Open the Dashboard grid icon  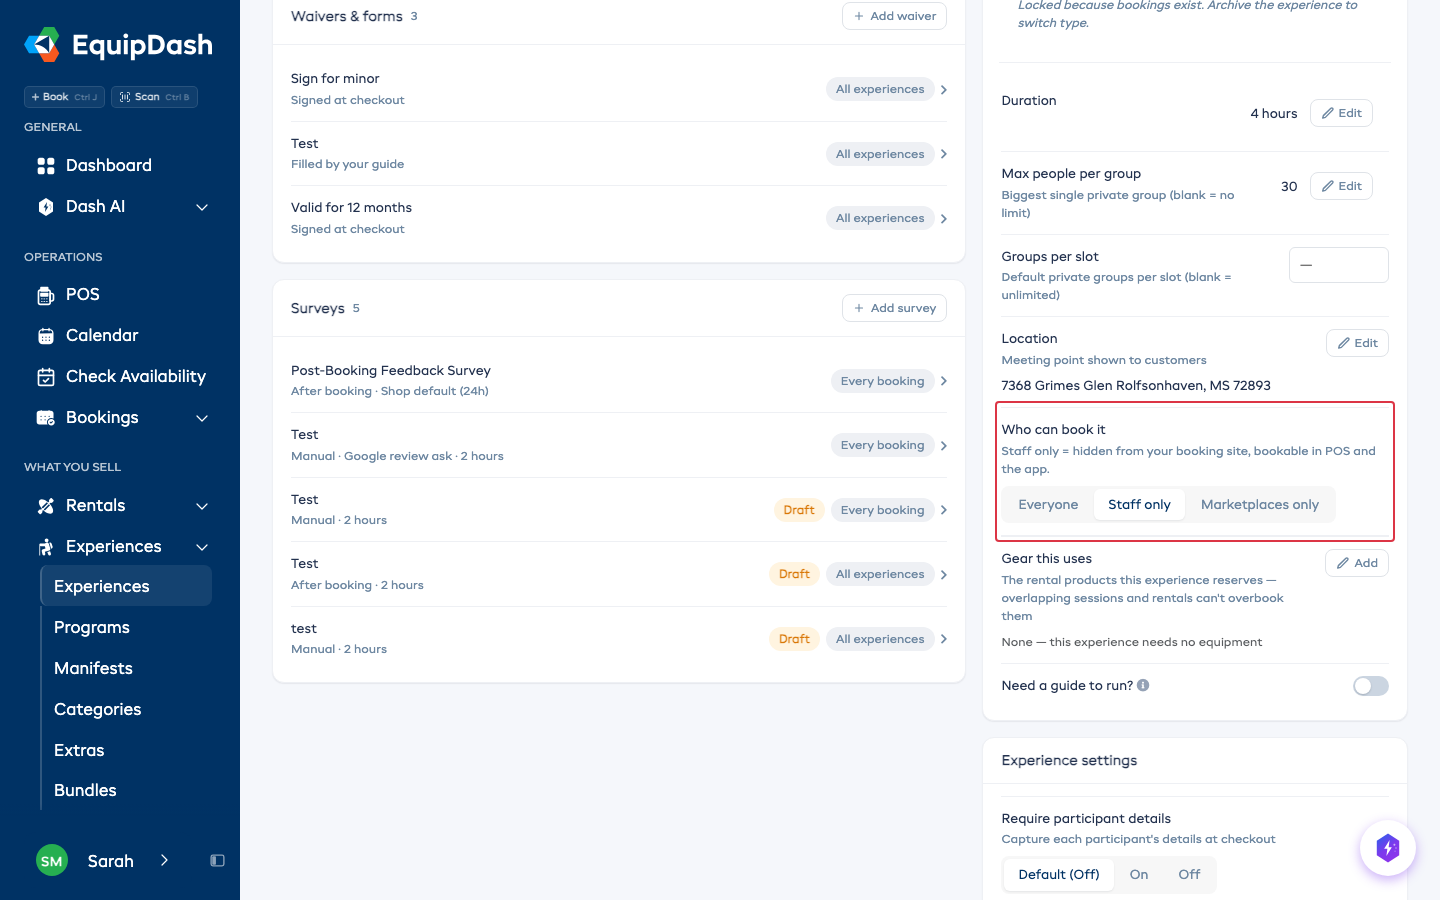pyautogui.click(x=46, y=166)
